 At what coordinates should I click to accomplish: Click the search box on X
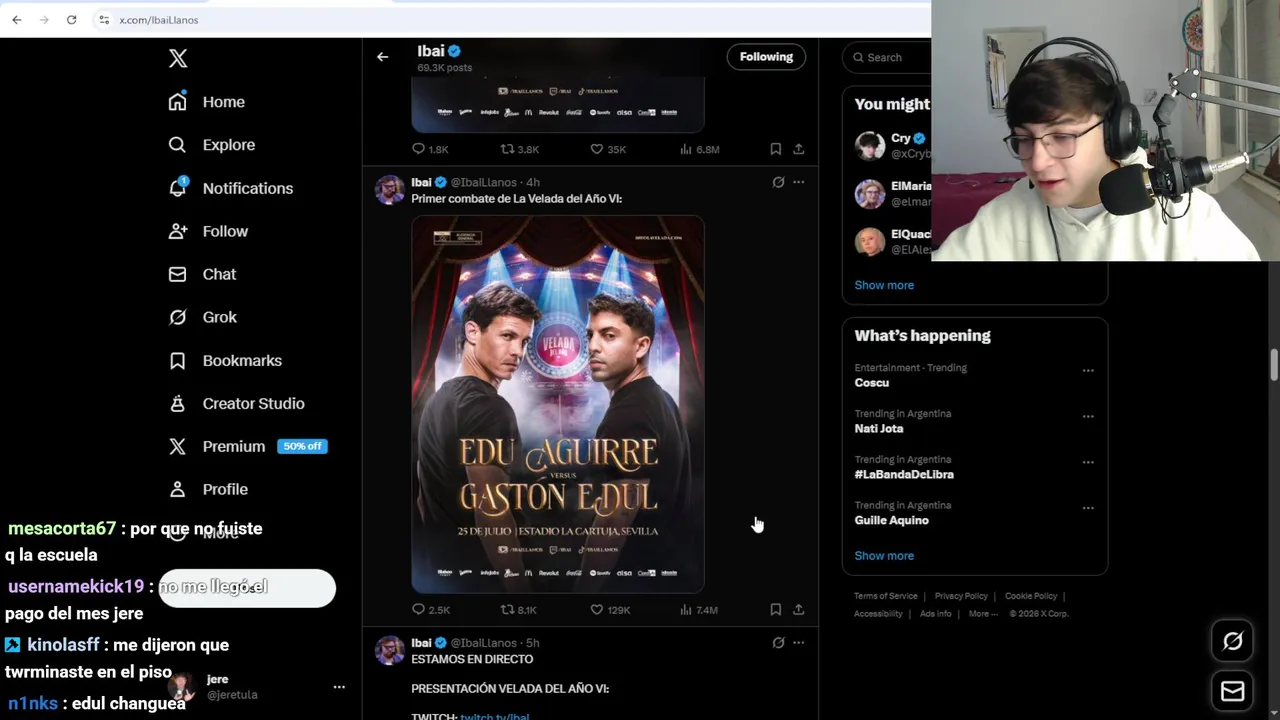tap(888, 57)
